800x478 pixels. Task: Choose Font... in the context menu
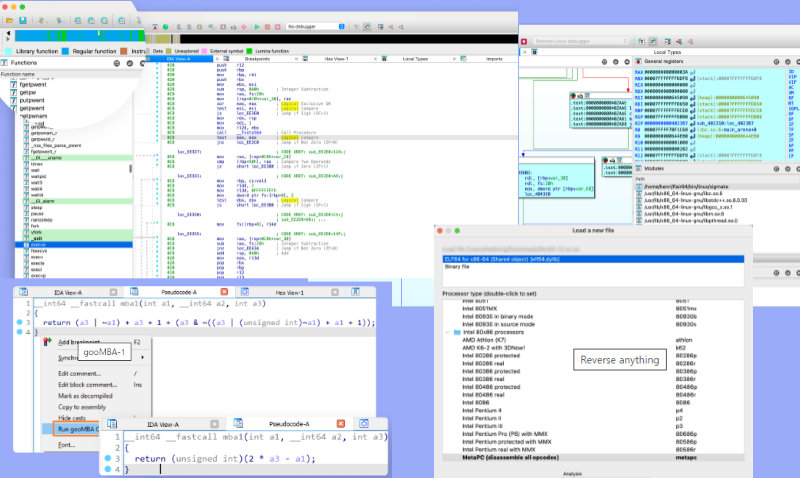point(66,445)
